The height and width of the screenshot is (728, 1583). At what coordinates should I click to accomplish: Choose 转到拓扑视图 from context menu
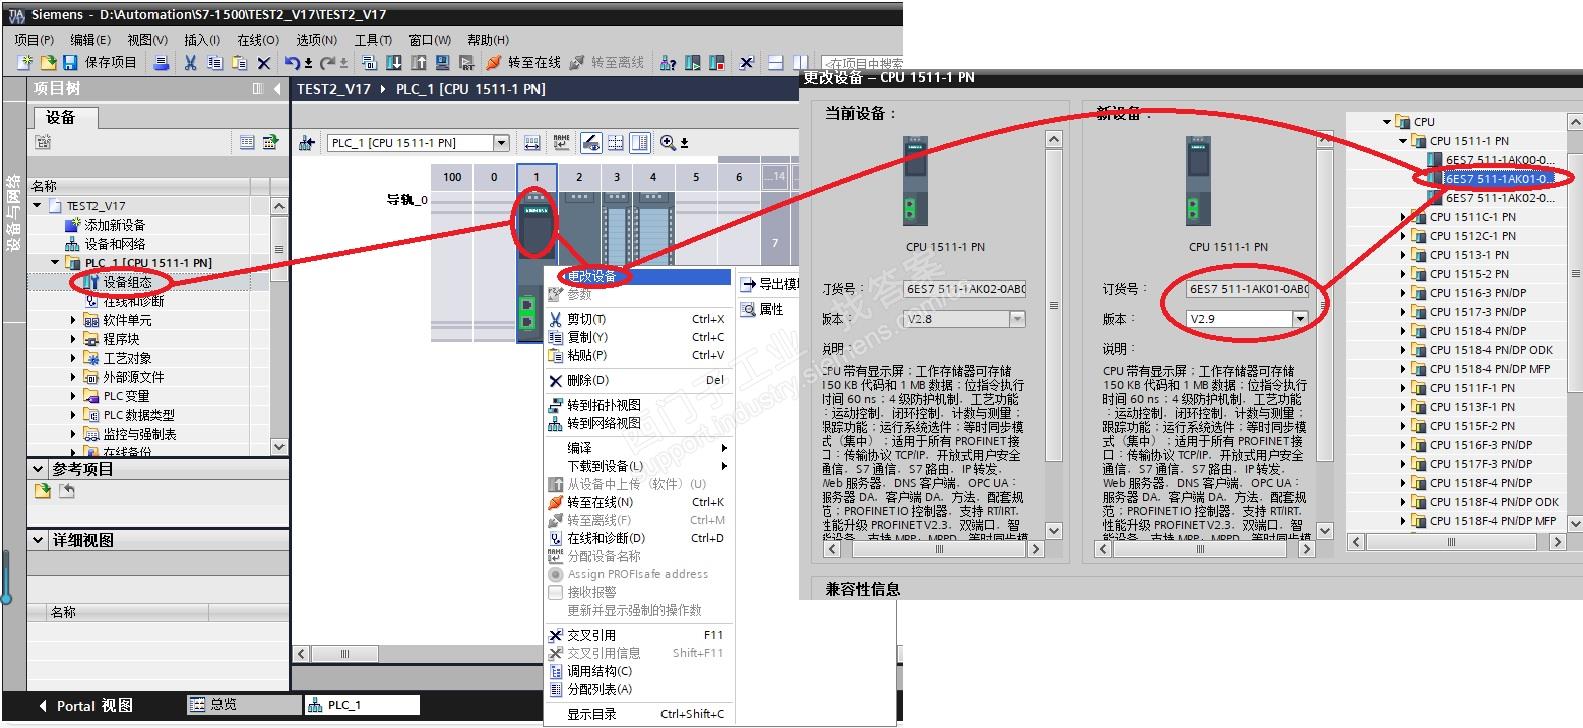coord(639,405)
